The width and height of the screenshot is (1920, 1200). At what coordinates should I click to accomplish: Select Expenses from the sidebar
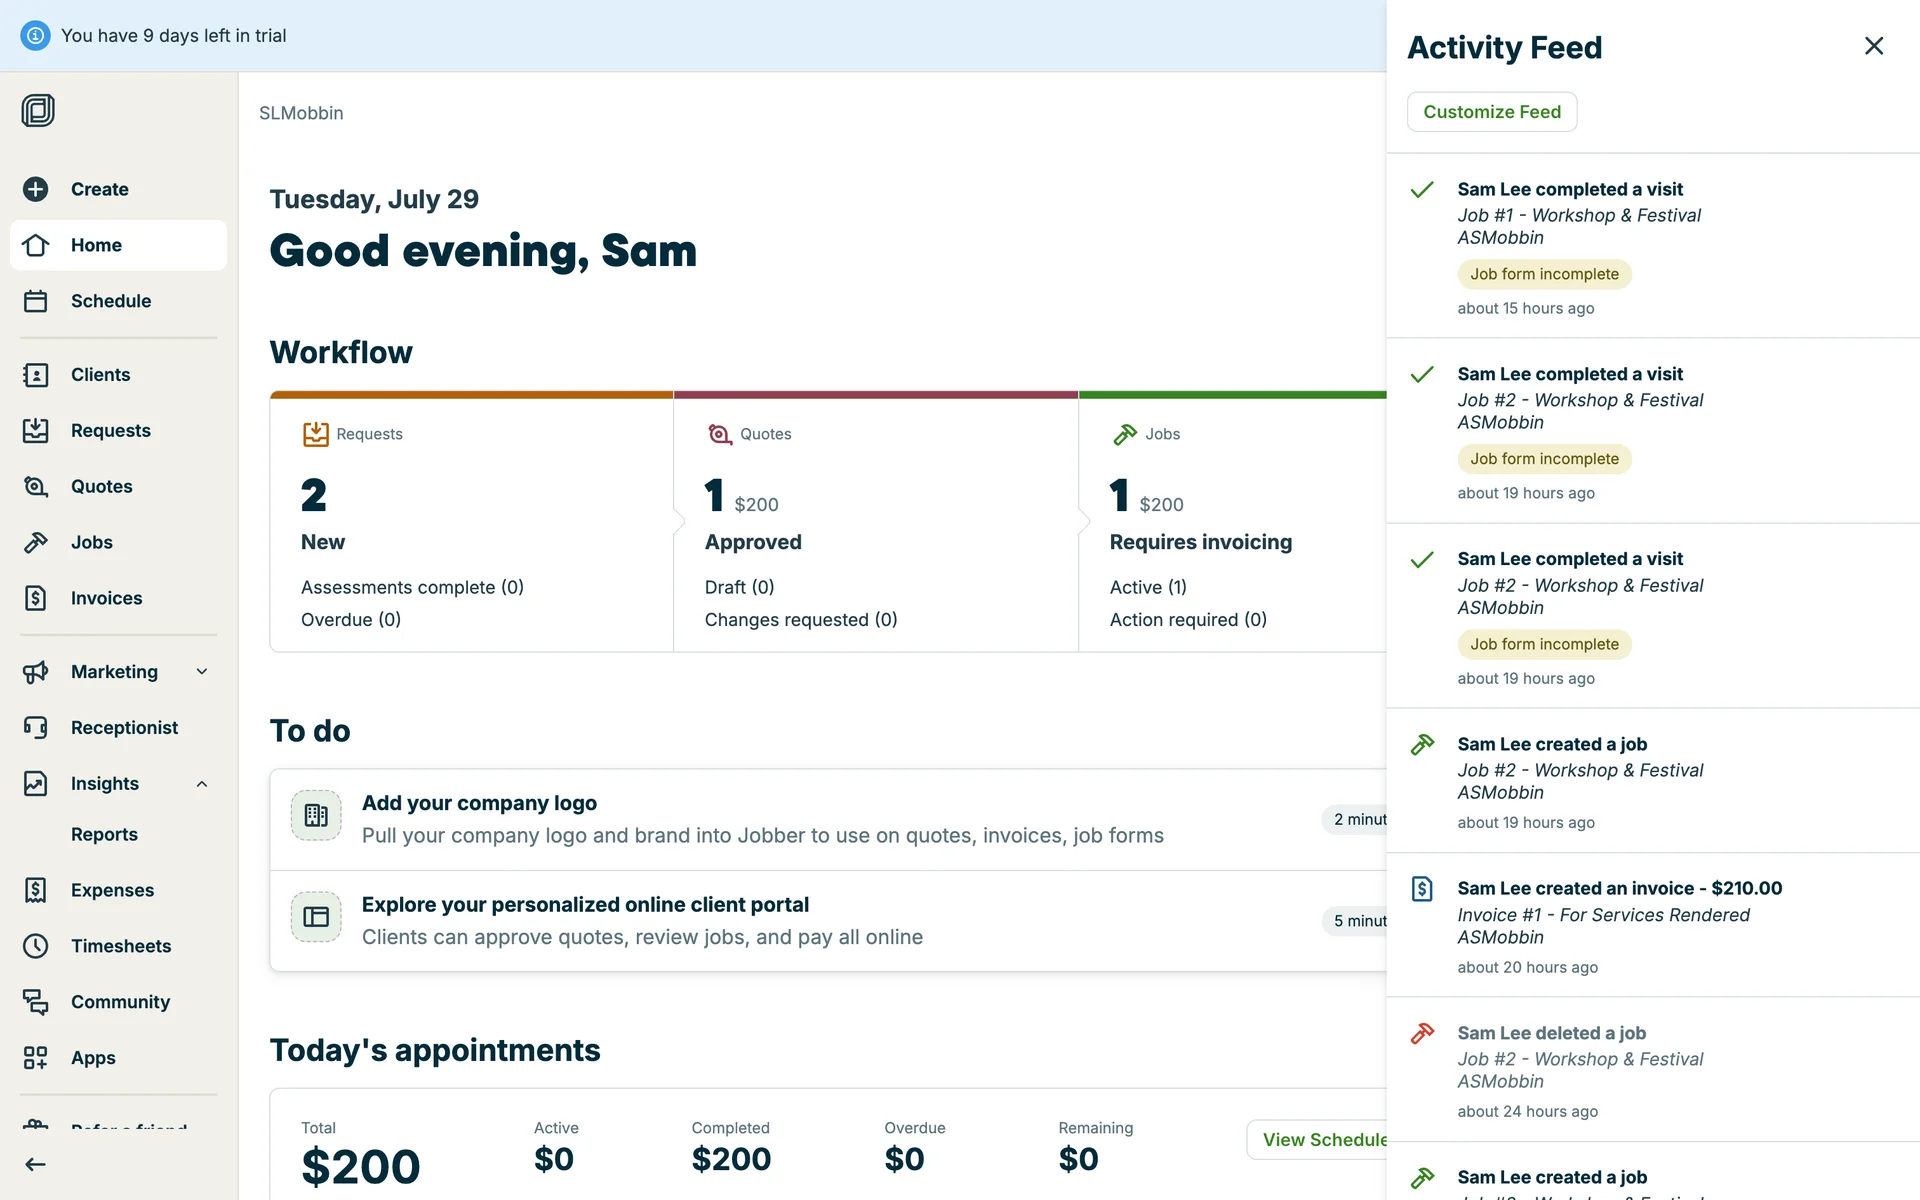pos(112,890)
